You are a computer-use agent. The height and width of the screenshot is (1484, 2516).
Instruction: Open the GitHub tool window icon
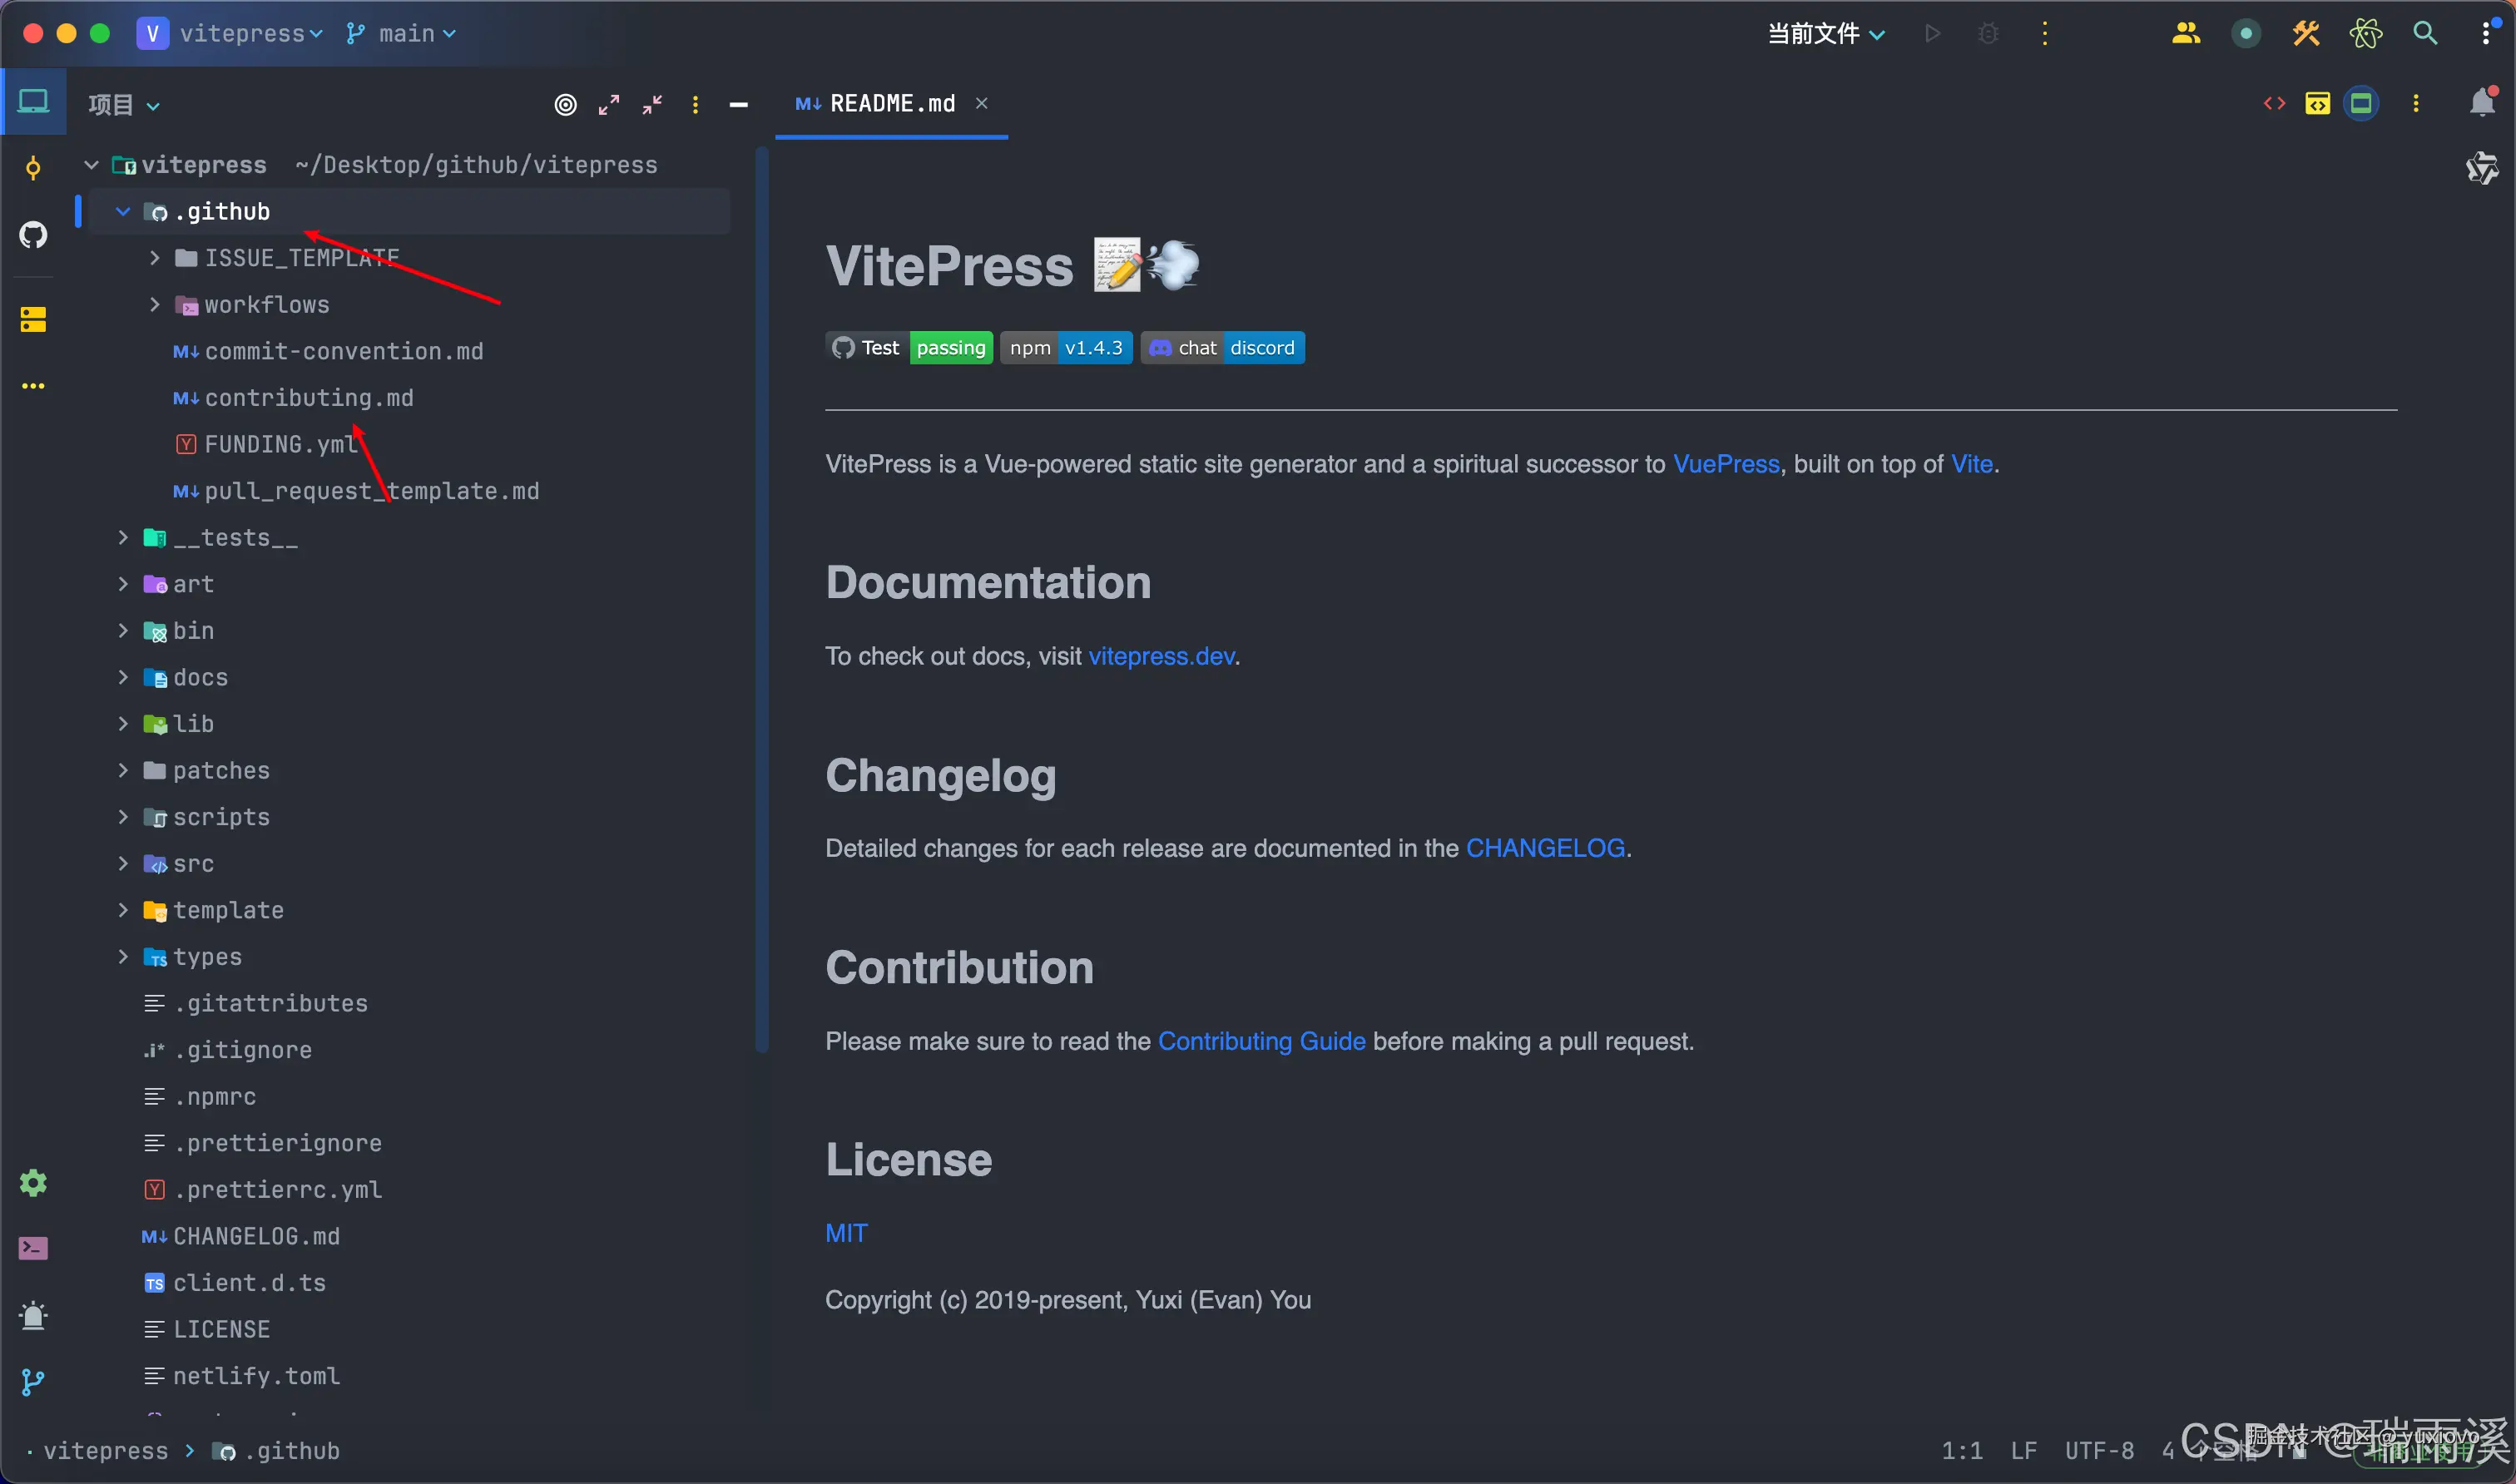(x=33, y=235)
